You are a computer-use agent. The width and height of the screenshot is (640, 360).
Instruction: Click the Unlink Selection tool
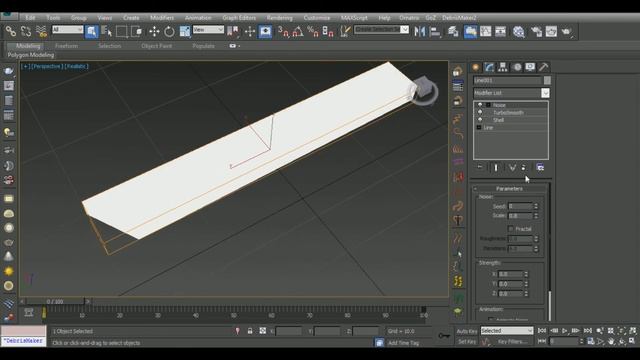click(x=26, y=31)
